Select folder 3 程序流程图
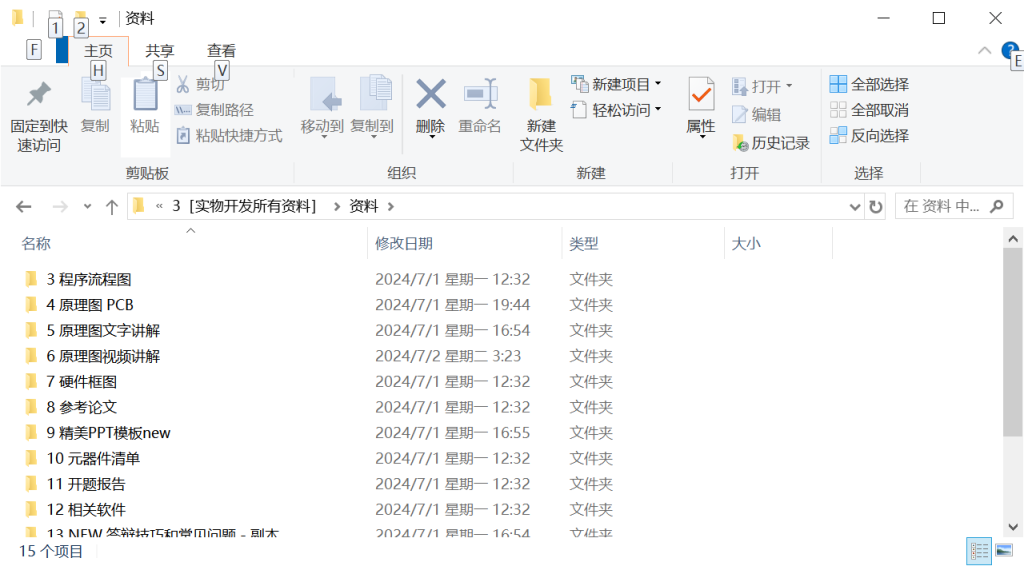The height and width of the screenshot is (566, 1024). tap(89, 279)
